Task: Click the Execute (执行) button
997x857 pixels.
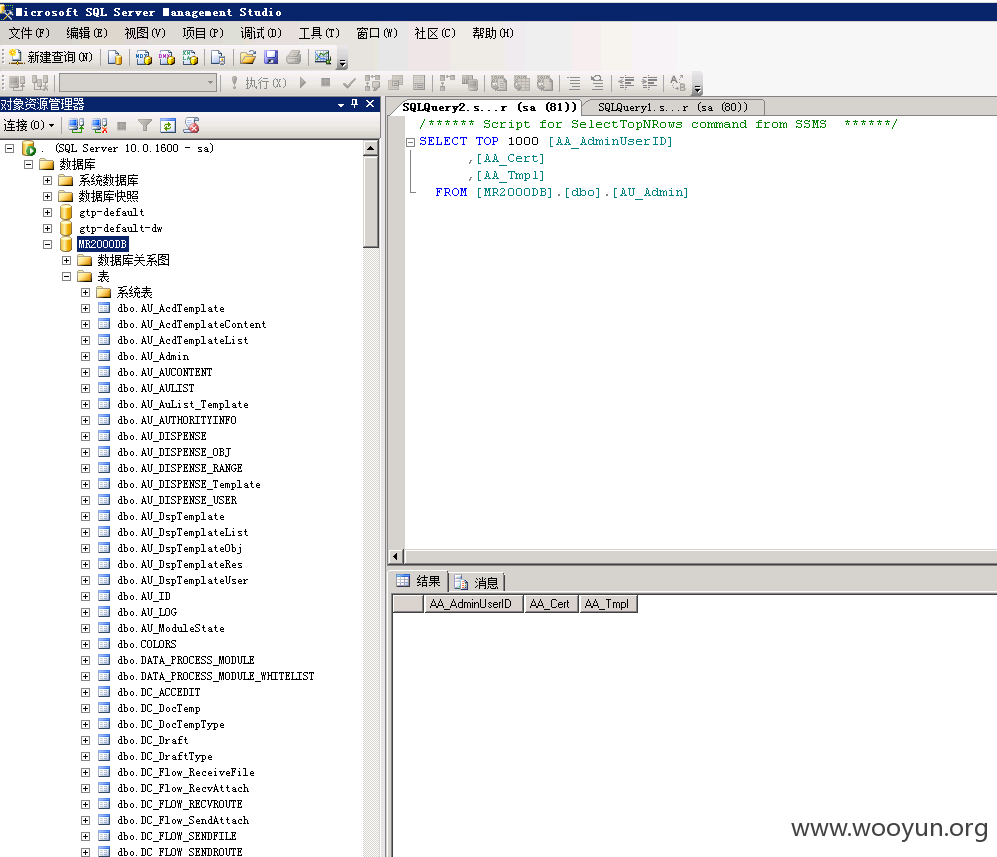Action: click(259, 83)
